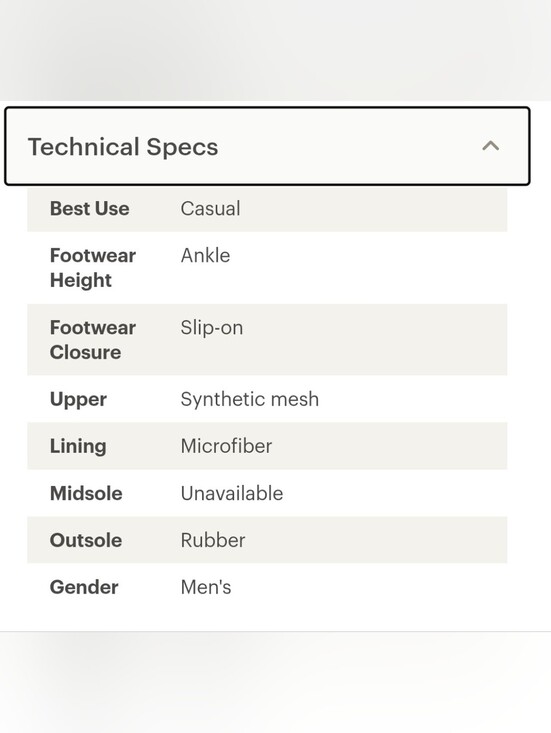
Task: Click the Synthetic mesh value
Action: point(250,399)
